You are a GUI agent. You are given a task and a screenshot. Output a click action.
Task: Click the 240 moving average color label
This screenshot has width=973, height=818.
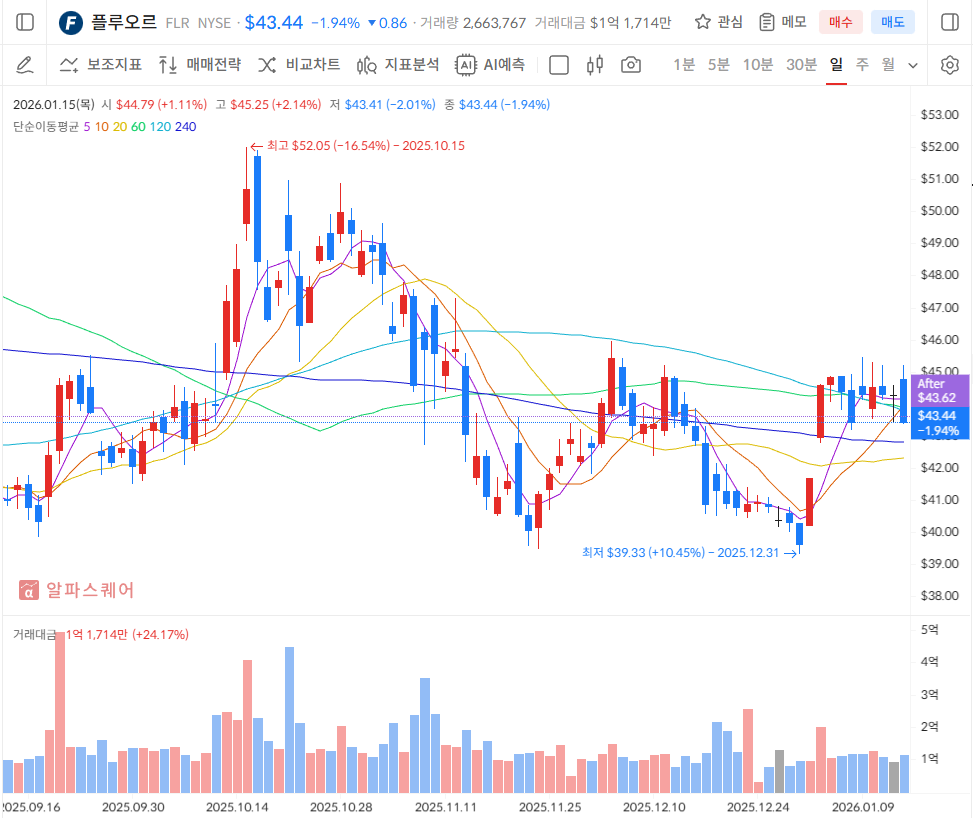coord(186,126)
